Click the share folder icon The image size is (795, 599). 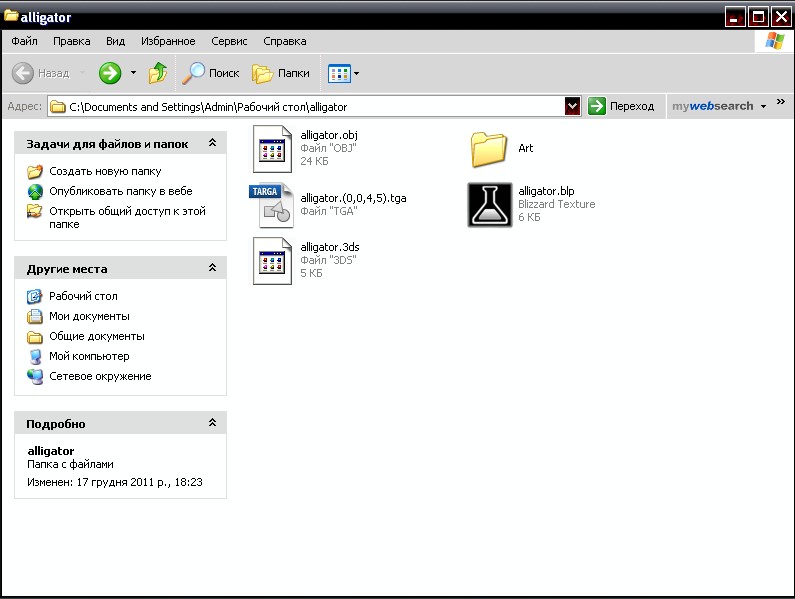pos(35,211)
